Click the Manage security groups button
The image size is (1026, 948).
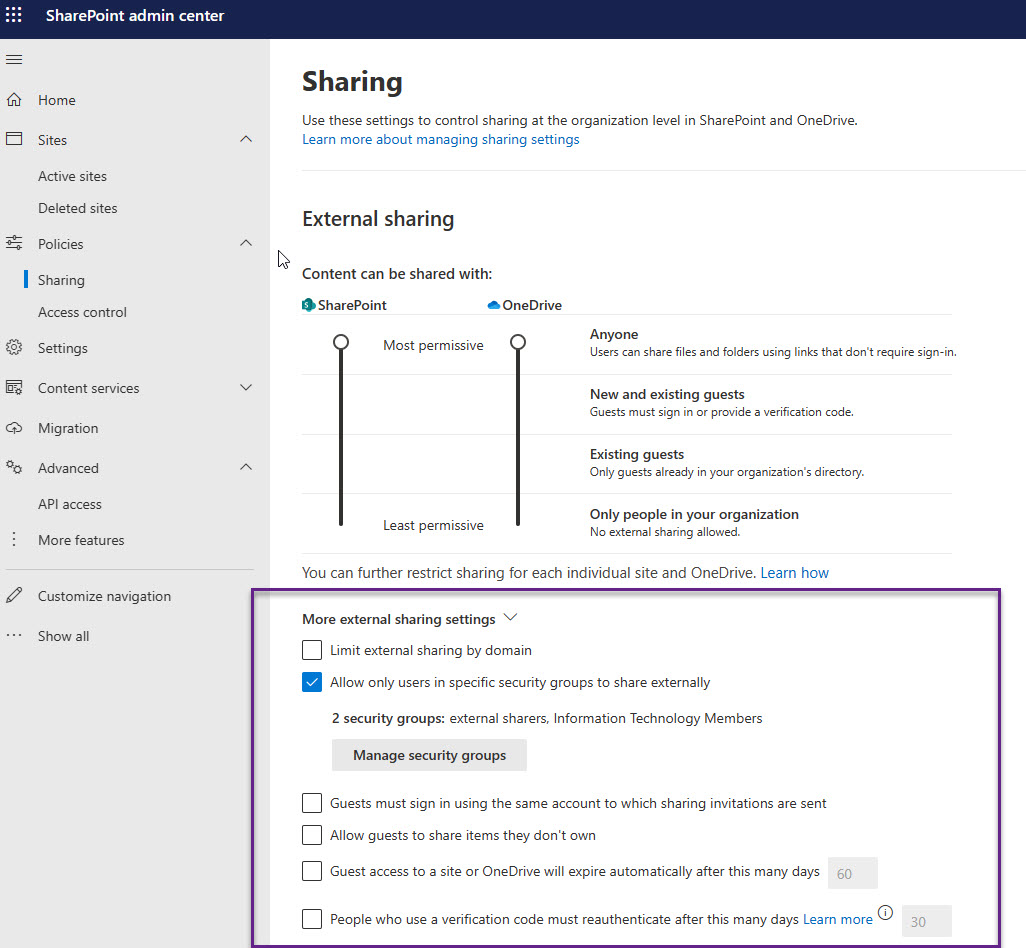(429, 755)
